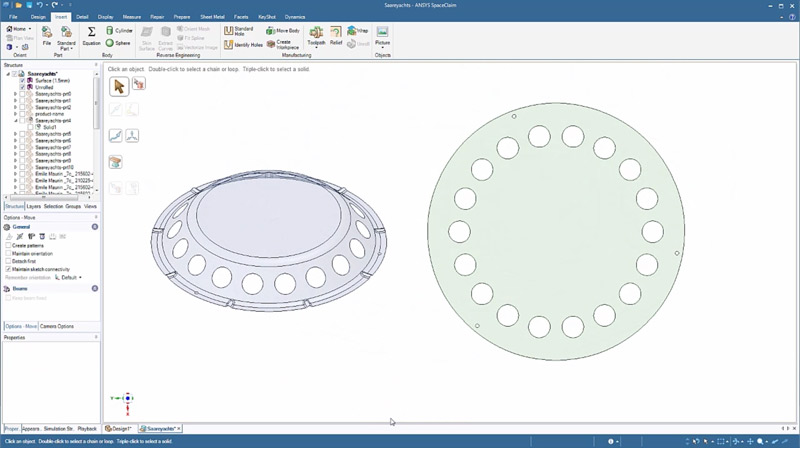Open the Remember orientation Default dropdown

[x=70, y=277]
